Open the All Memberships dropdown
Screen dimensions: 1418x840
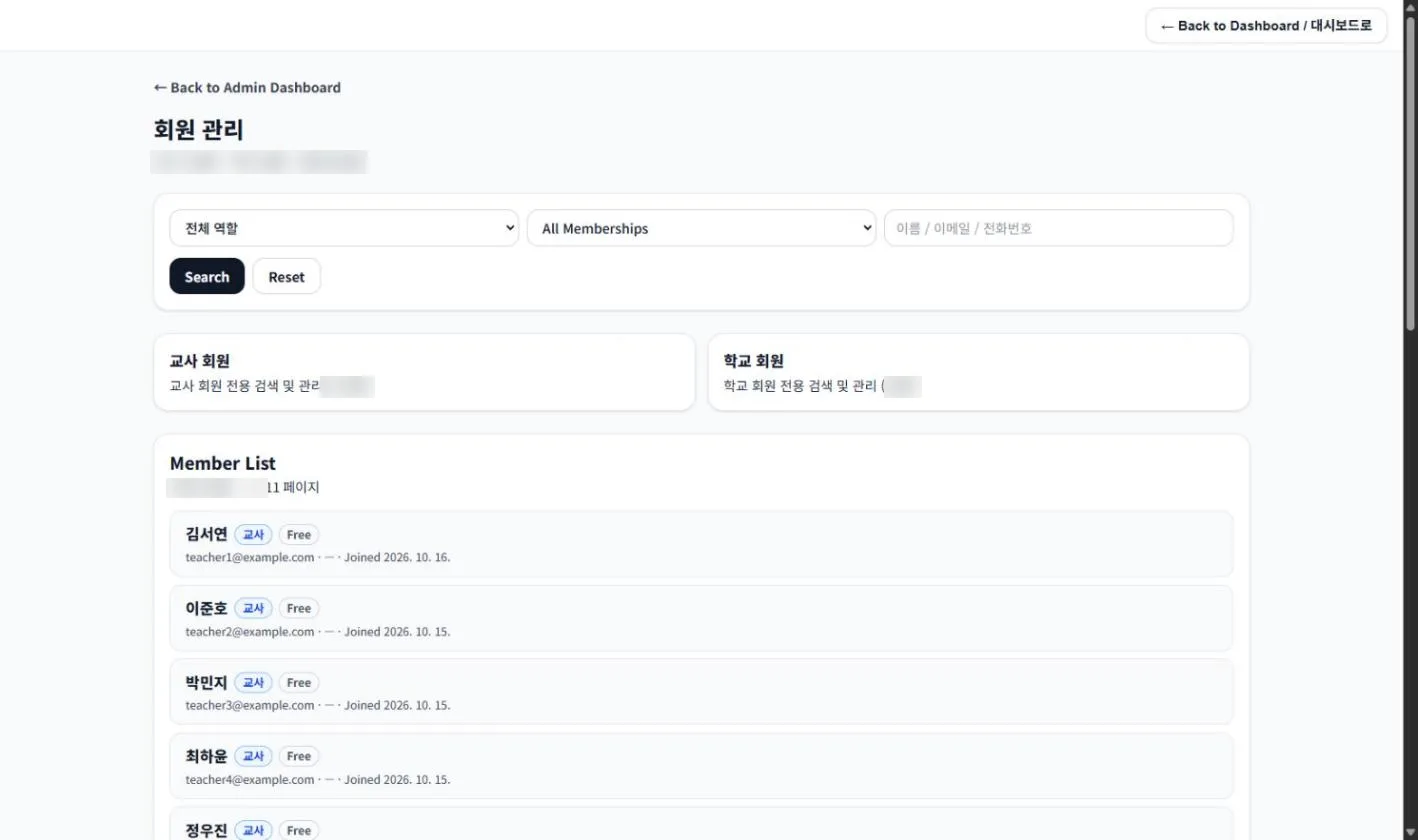(x=701, y=228)
